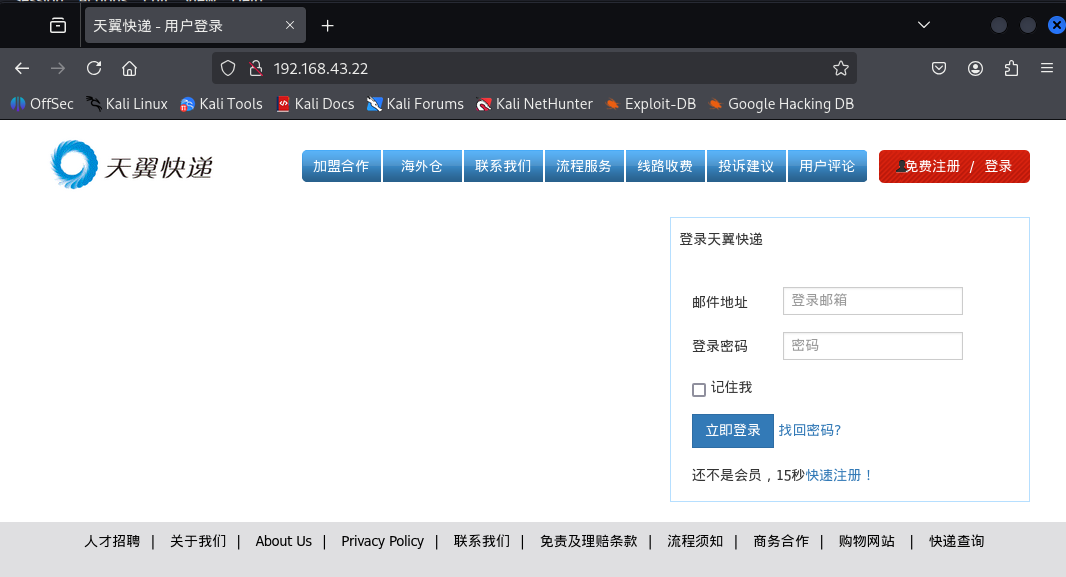The width and height of the screenshot is (1066, 577).
Task: Open the browser home page
Action: coord(129,69)
